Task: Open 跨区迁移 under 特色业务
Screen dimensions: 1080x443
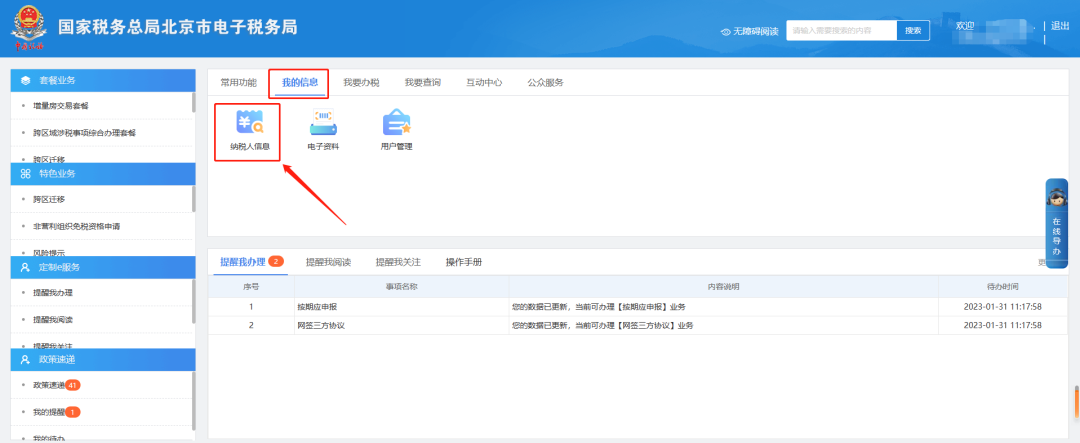Action: pyautogui.click(x=49, y=200)
